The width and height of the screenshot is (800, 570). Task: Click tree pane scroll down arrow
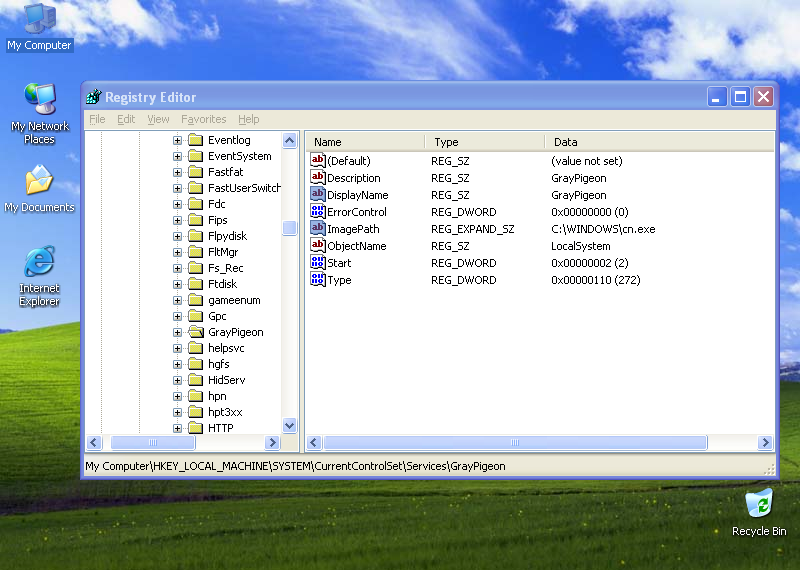(x=289, y=425)
